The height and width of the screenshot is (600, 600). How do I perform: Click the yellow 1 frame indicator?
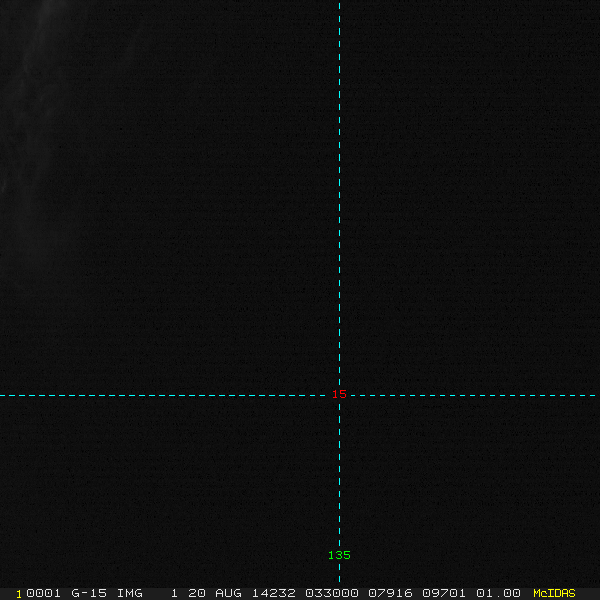19,594
